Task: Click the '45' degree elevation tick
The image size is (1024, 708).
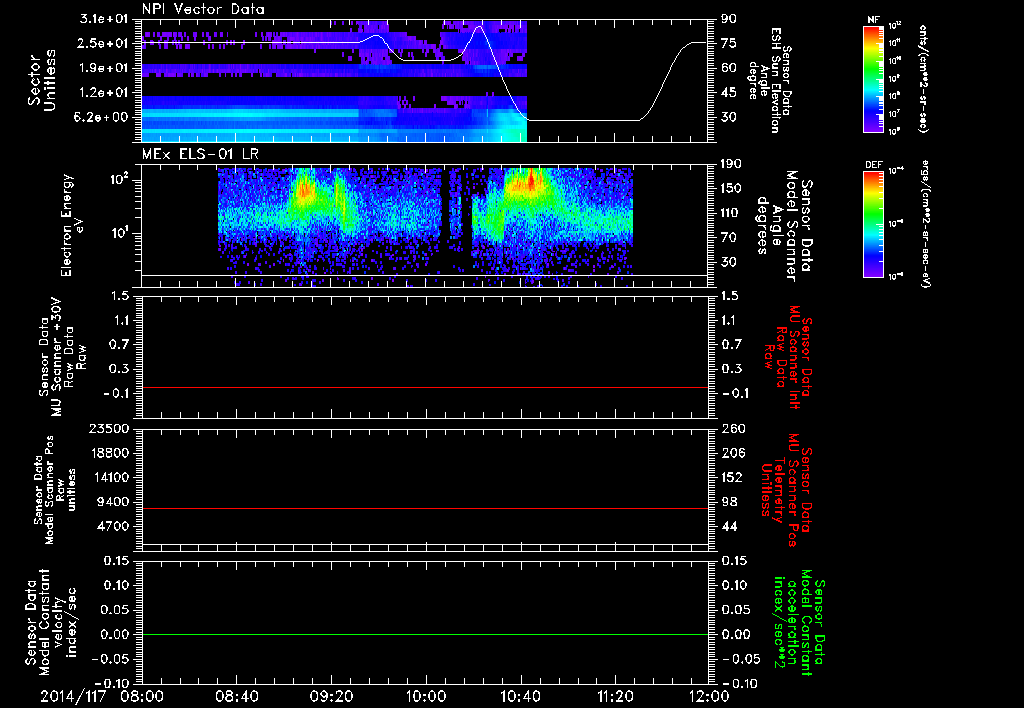Action: 729,93
